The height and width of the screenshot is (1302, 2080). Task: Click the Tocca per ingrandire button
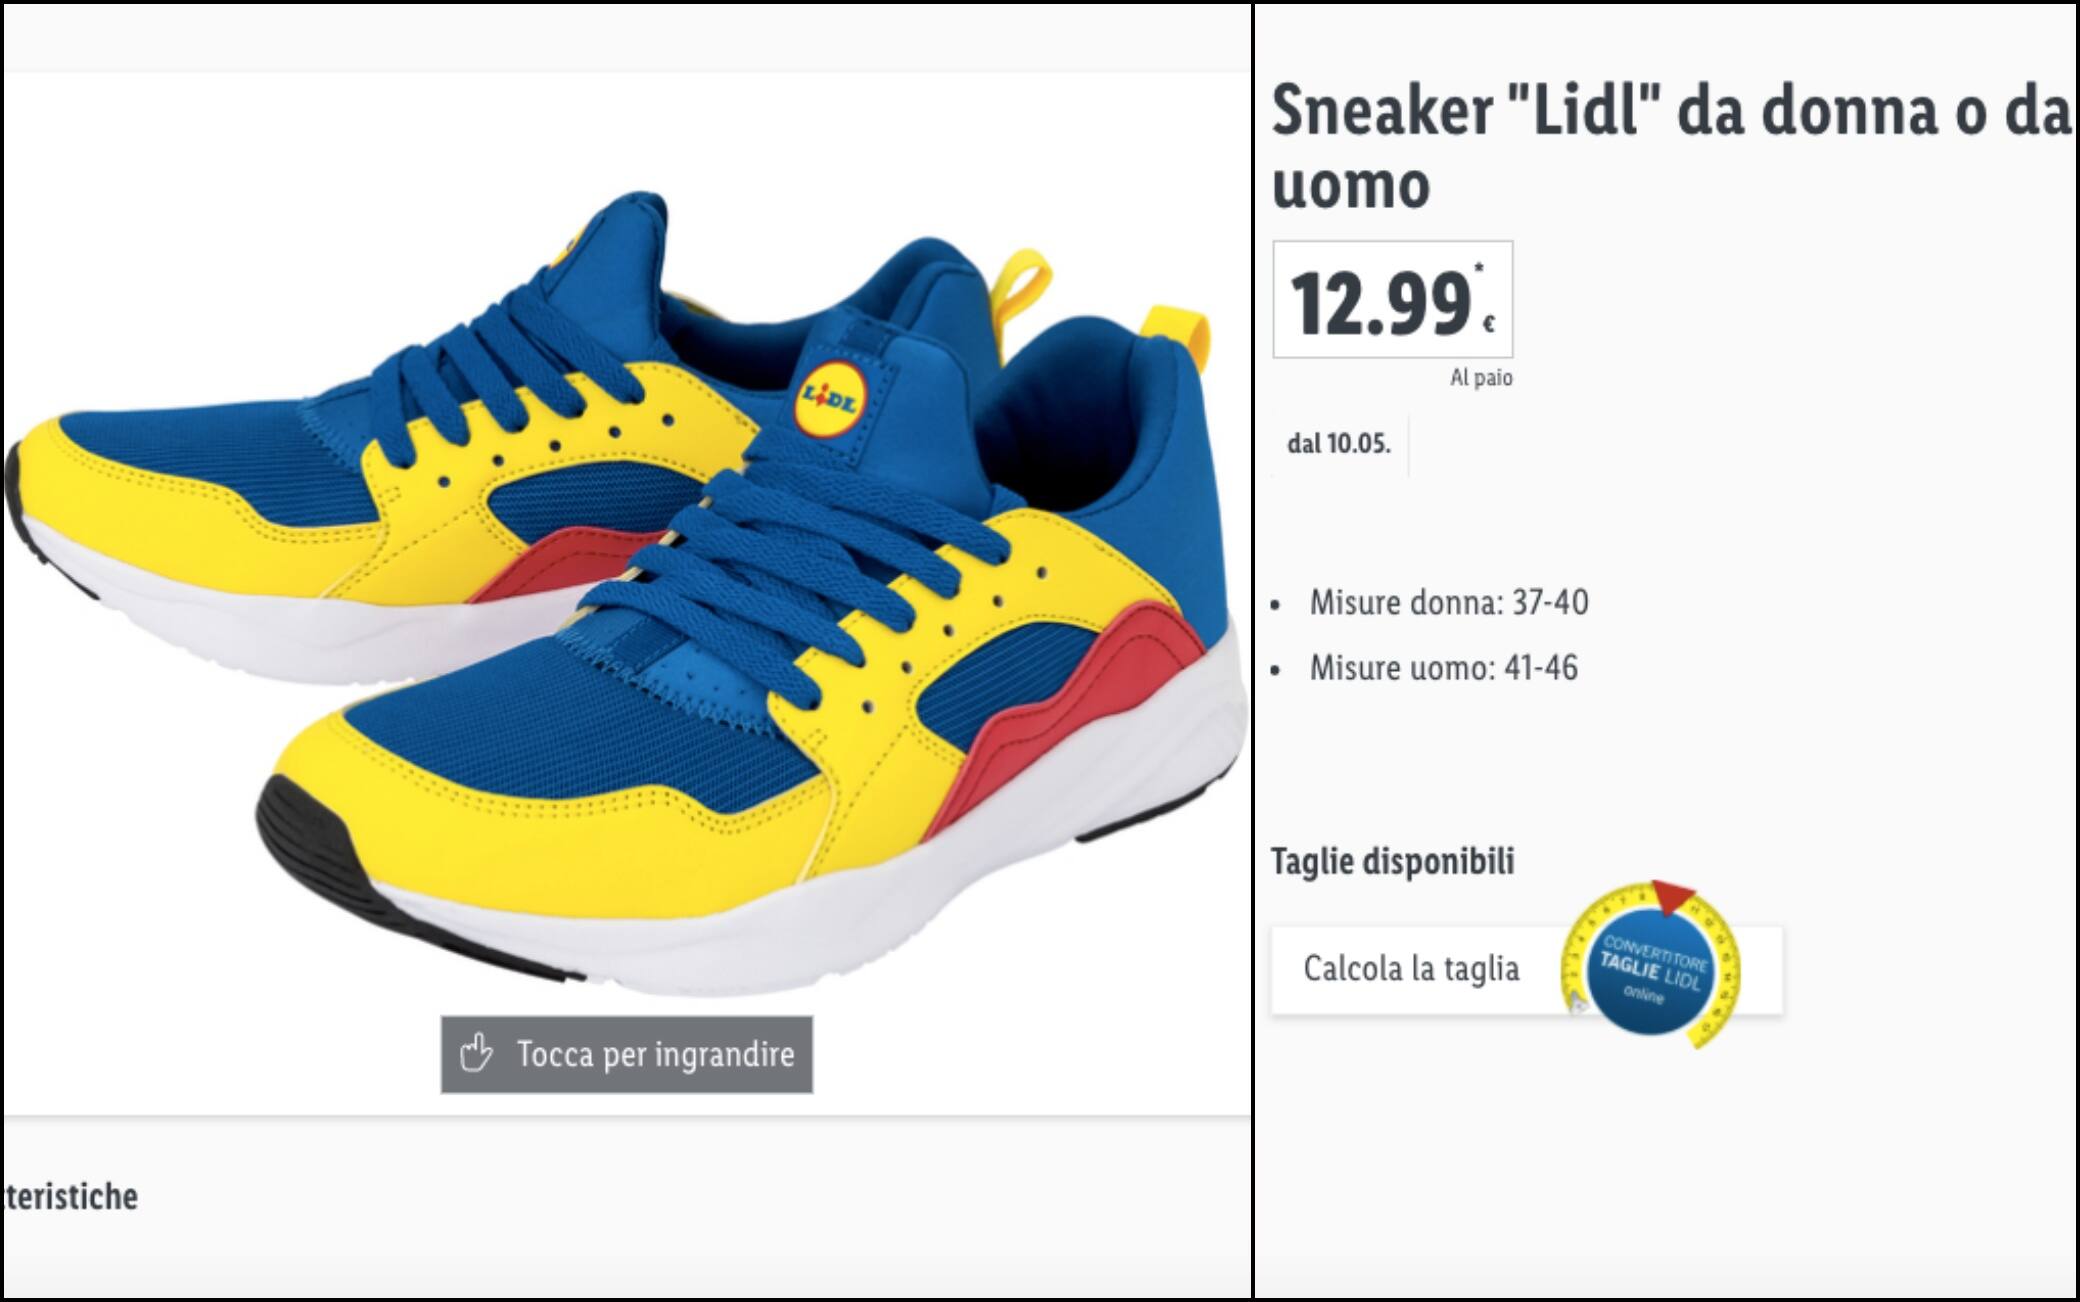click(x=627, y=1054)
